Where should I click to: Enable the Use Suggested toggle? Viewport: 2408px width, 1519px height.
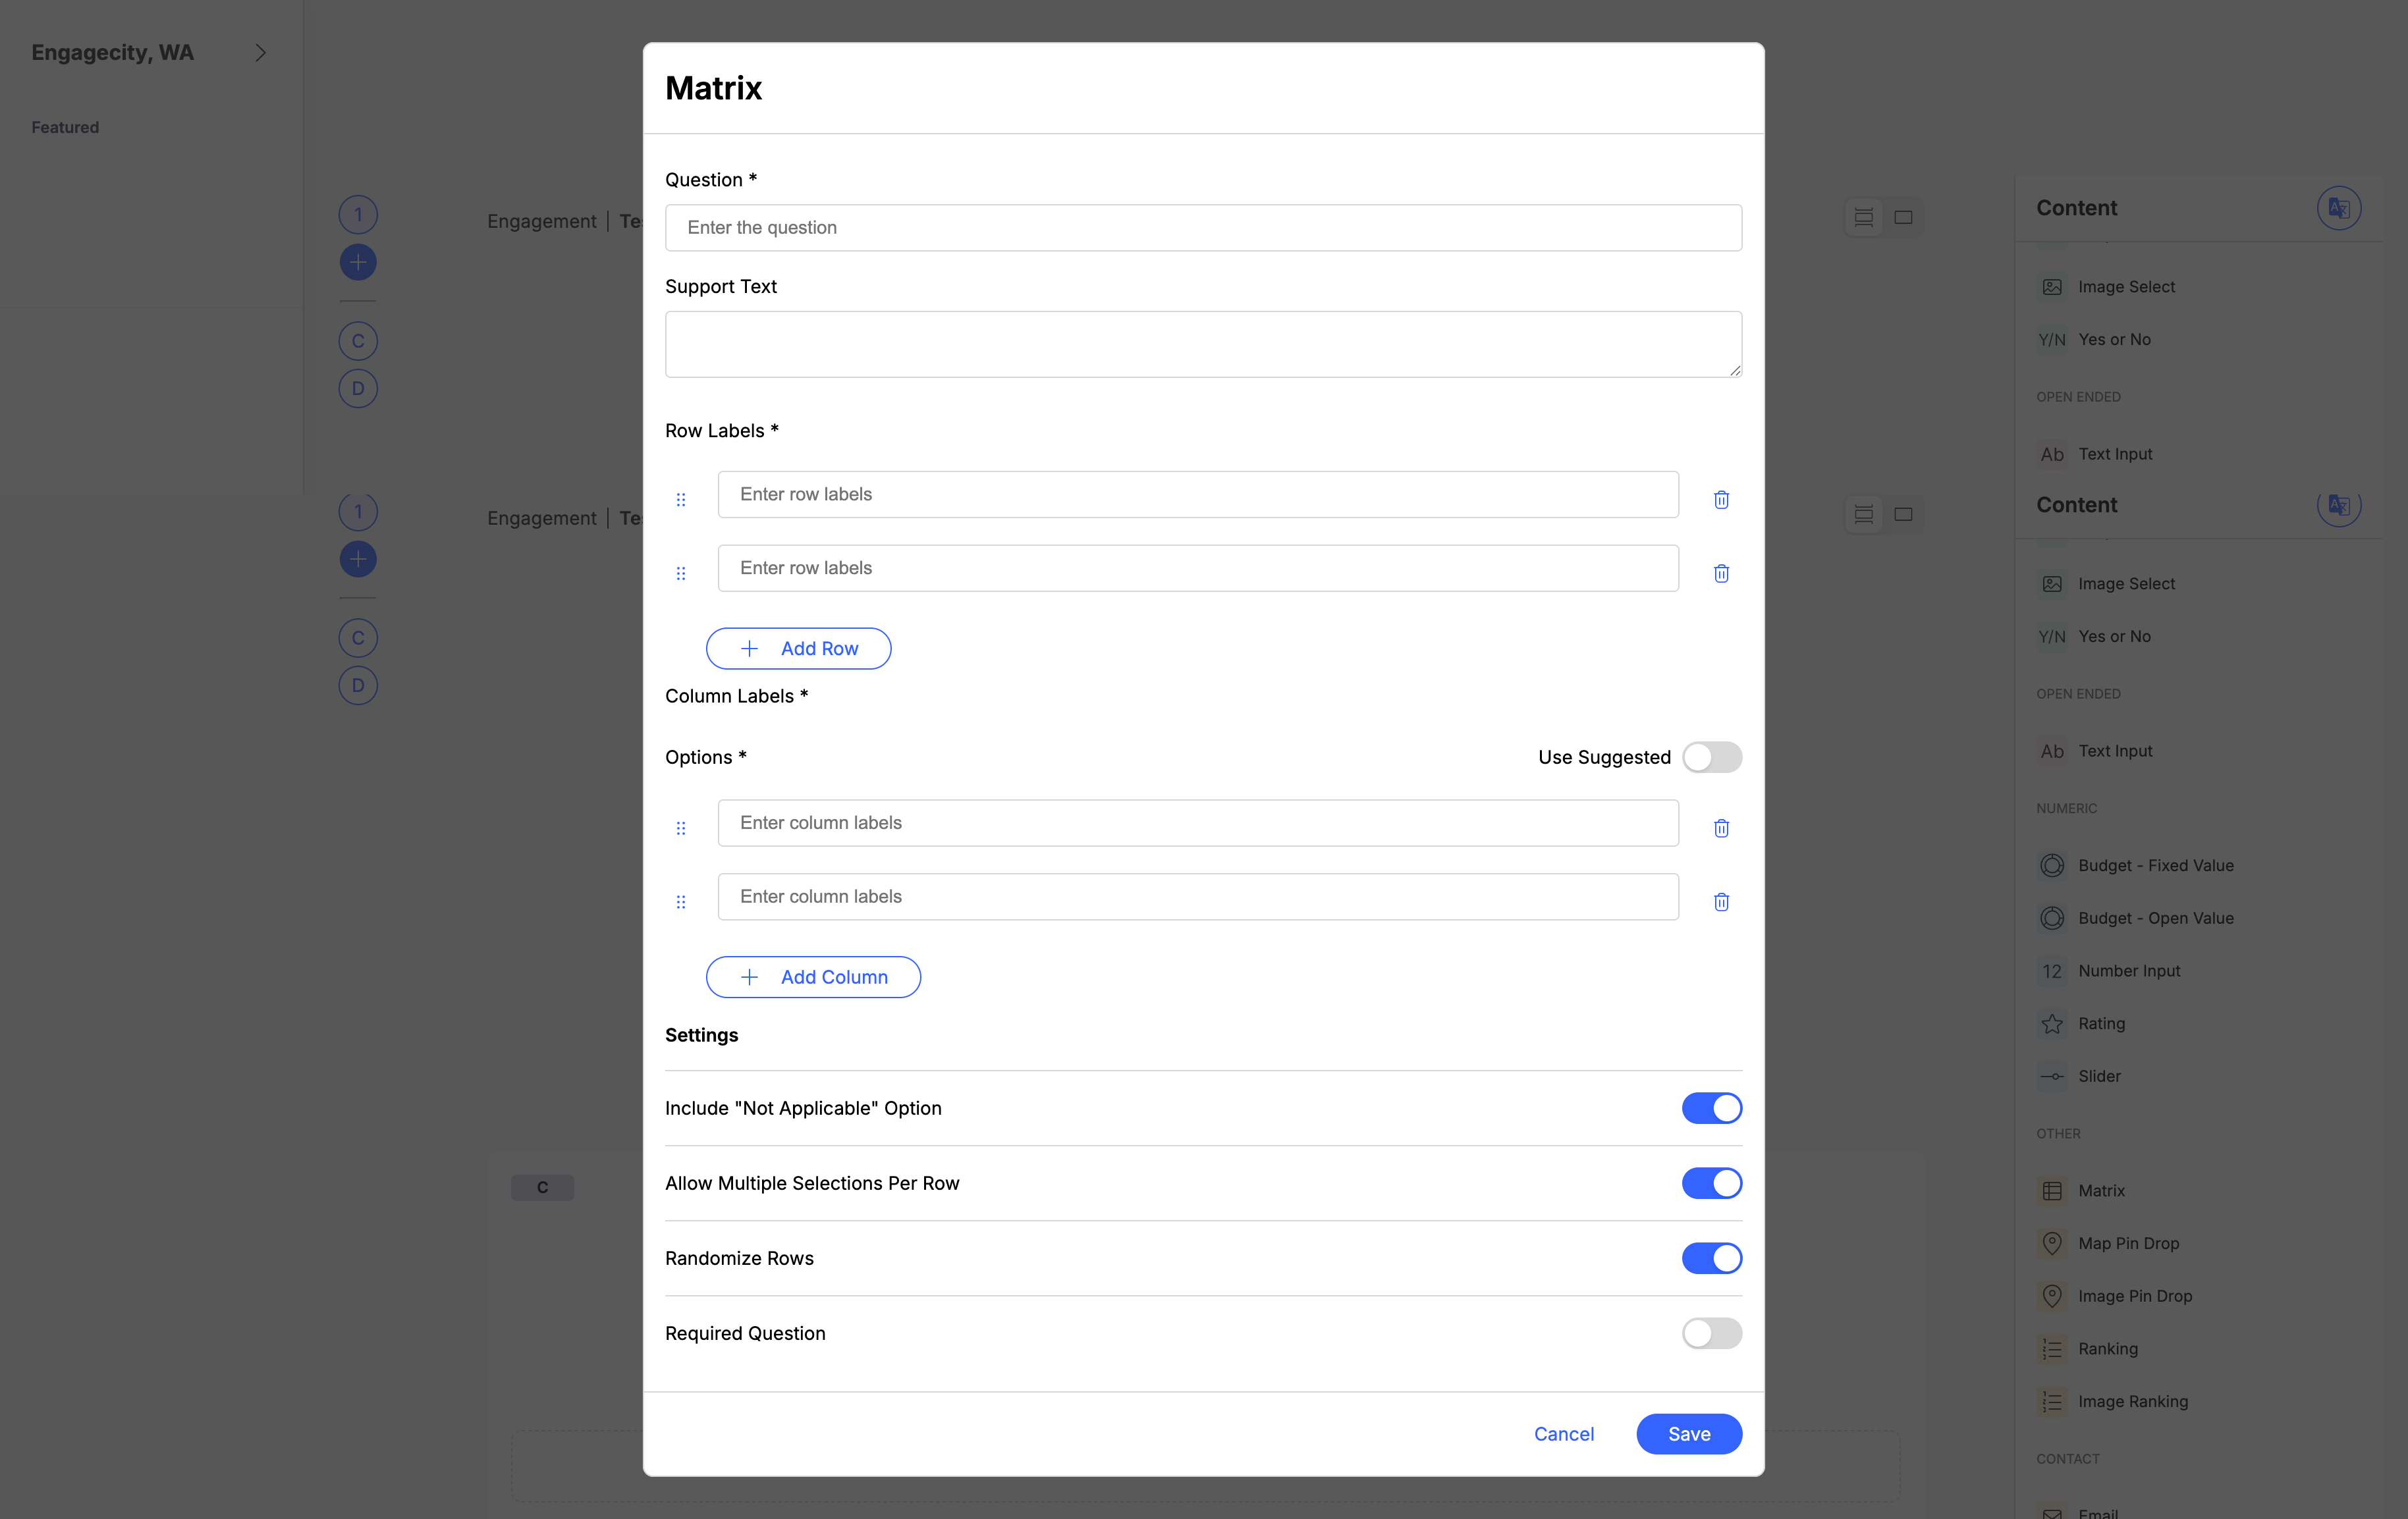click(x=1711, y=757)
